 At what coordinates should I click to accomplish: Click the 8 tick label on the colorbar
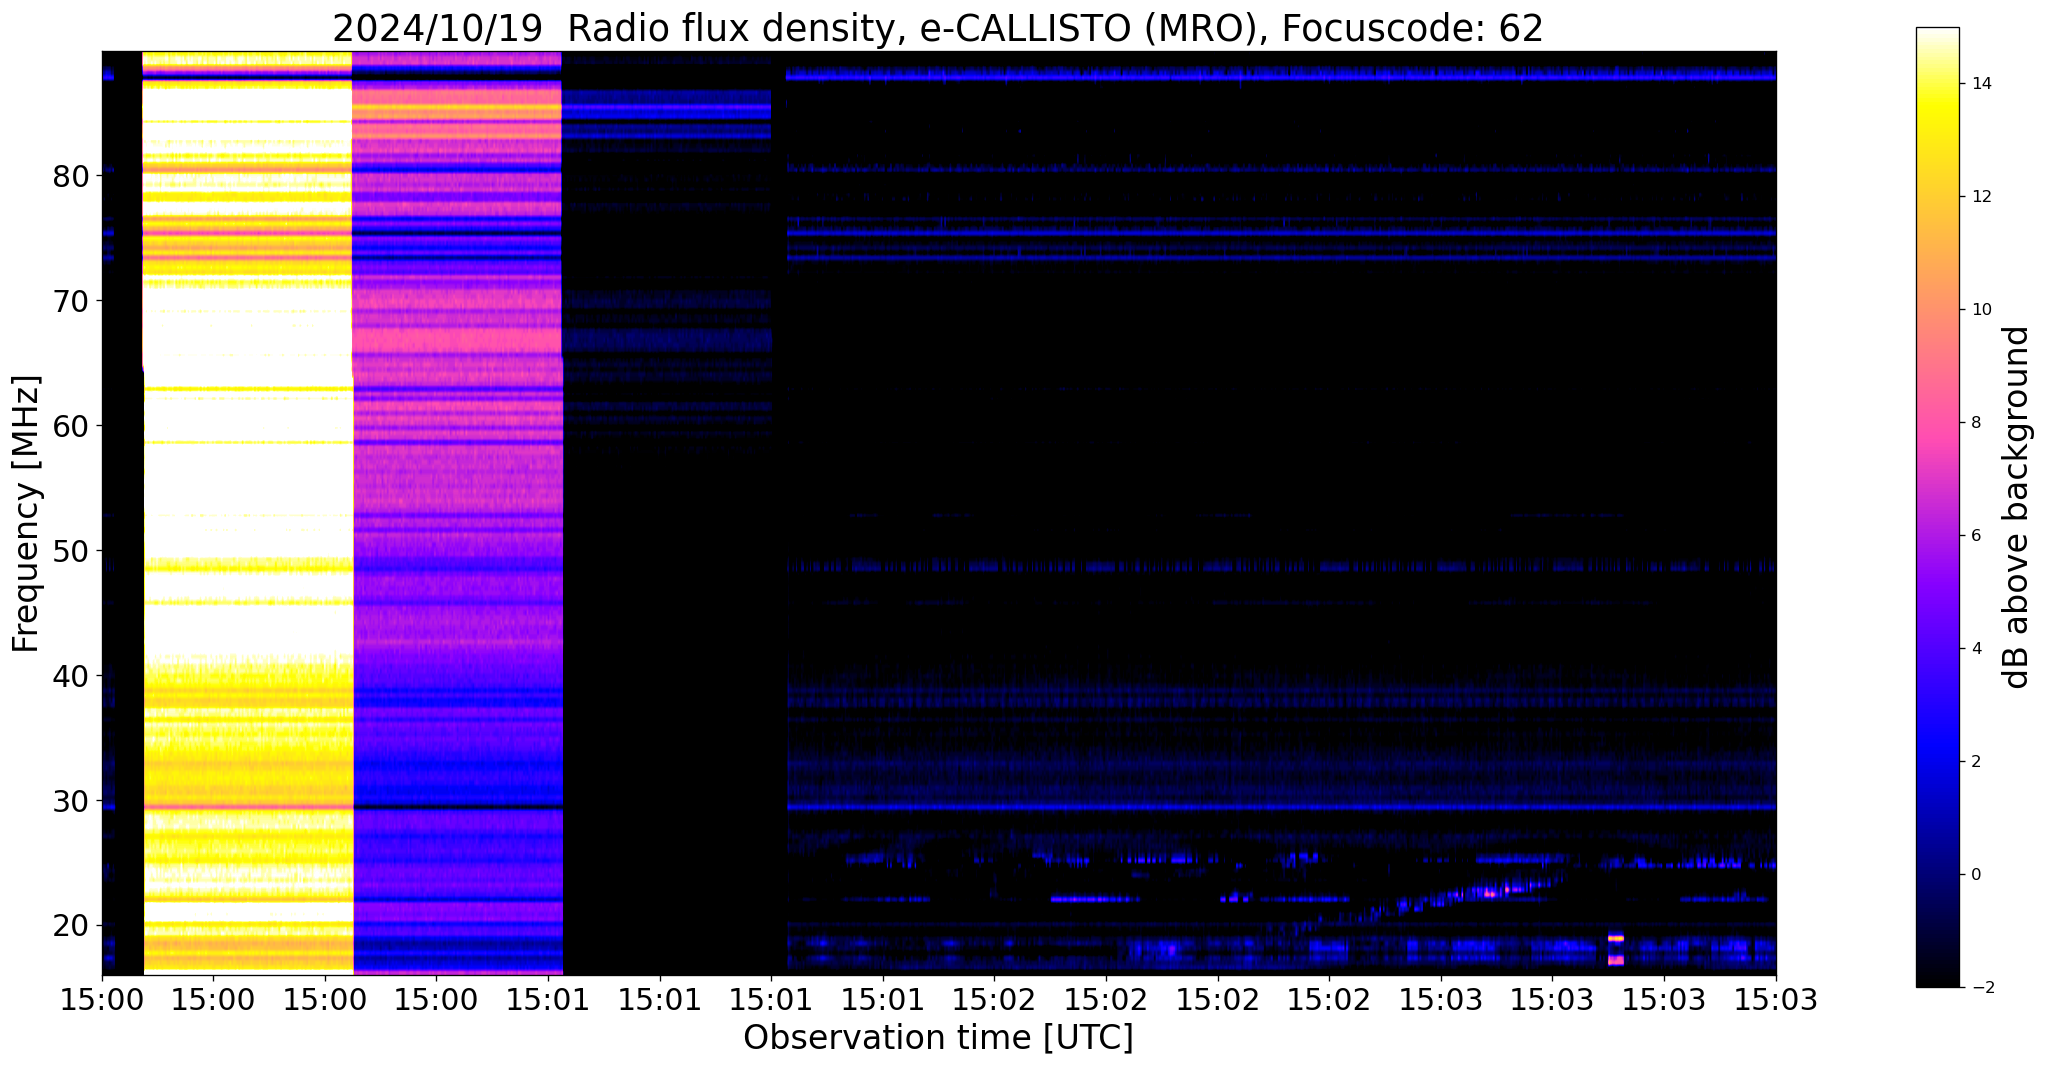pos(1974,423)
